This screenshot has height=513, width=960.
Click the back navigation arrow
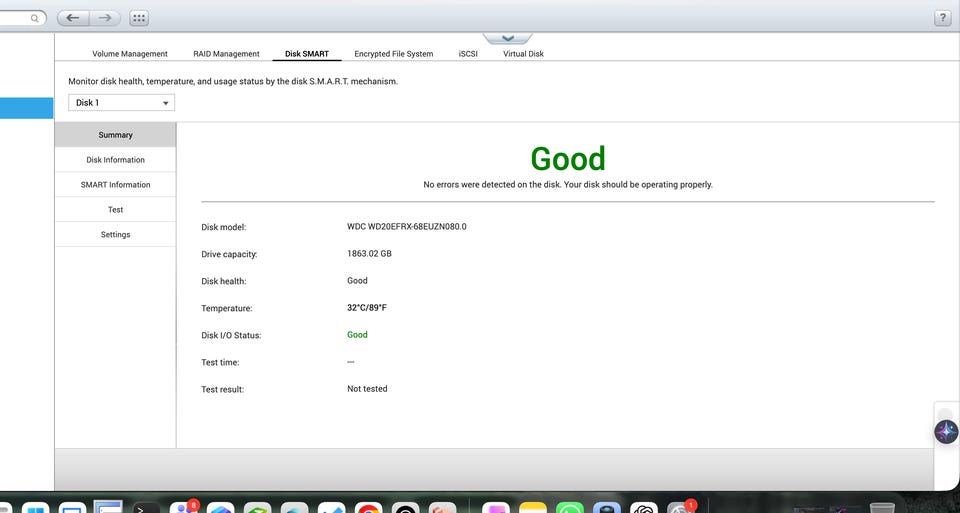coord(73,18)
